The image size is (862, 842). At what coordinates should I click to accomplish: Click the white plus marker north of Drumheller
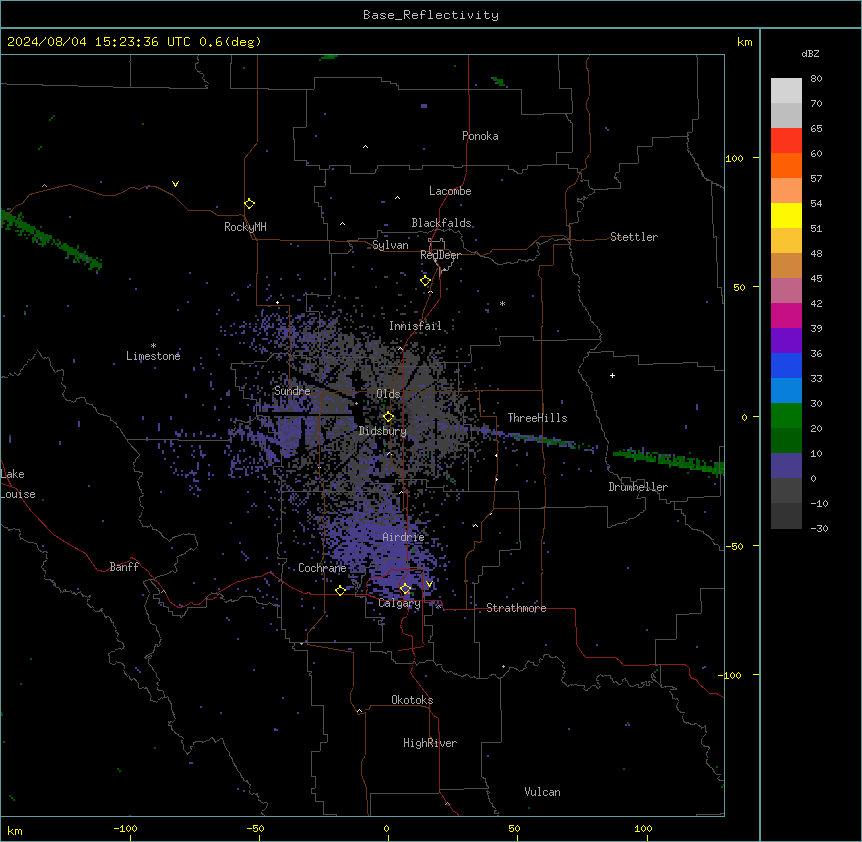tap(612, 375)
